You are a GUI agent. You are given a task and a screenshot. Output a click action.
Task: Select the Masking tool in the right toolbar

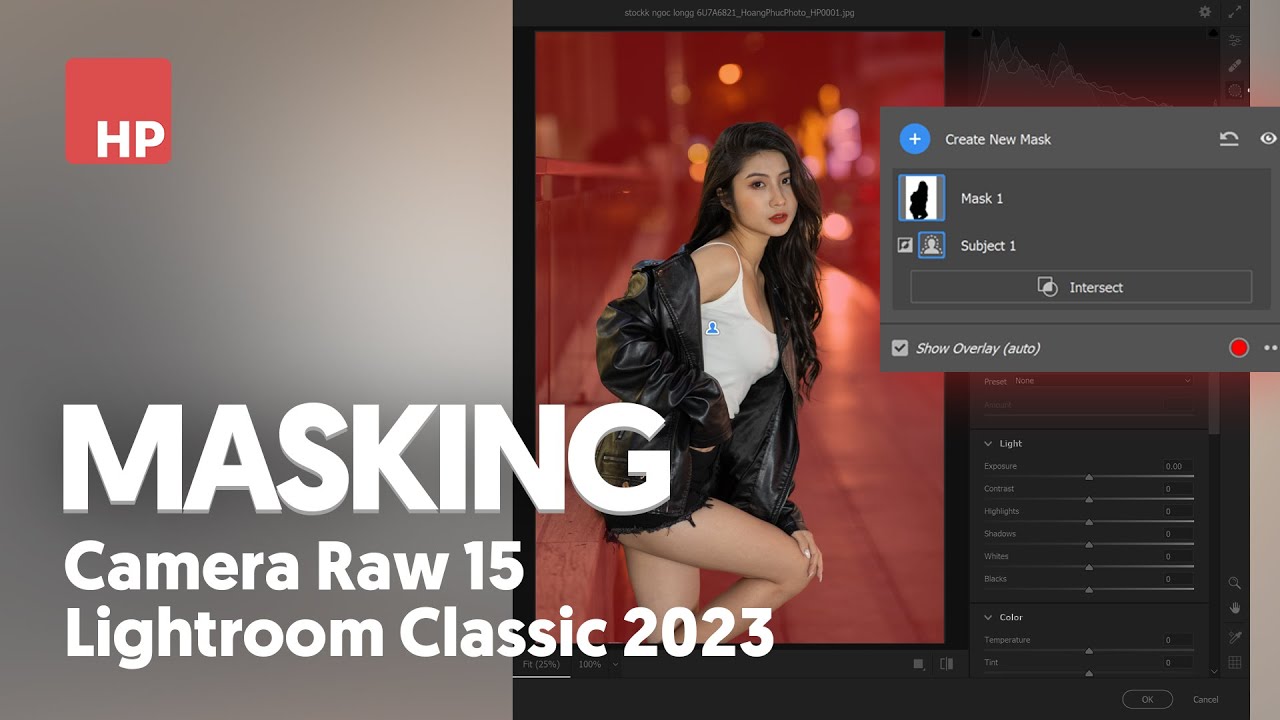click(1234, 89)
